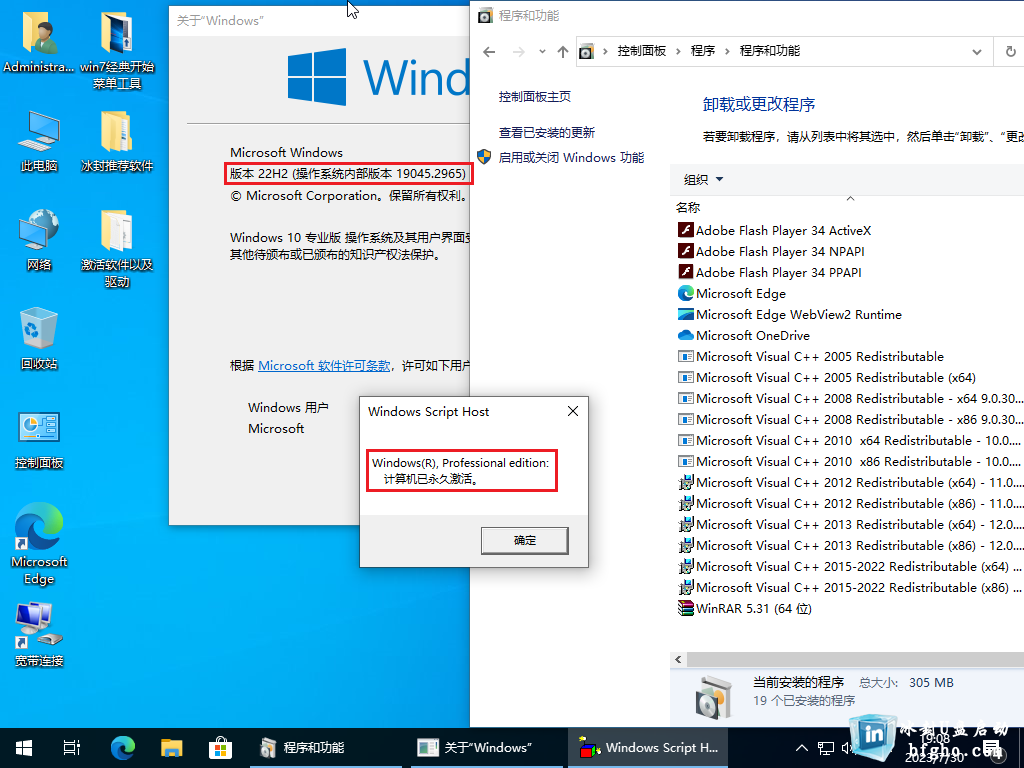Image resolution: width=1024 pixels, height=768 pixels.
Task: Click the horizontal scrollbar left arrow
Action: [x=680, y=660]
